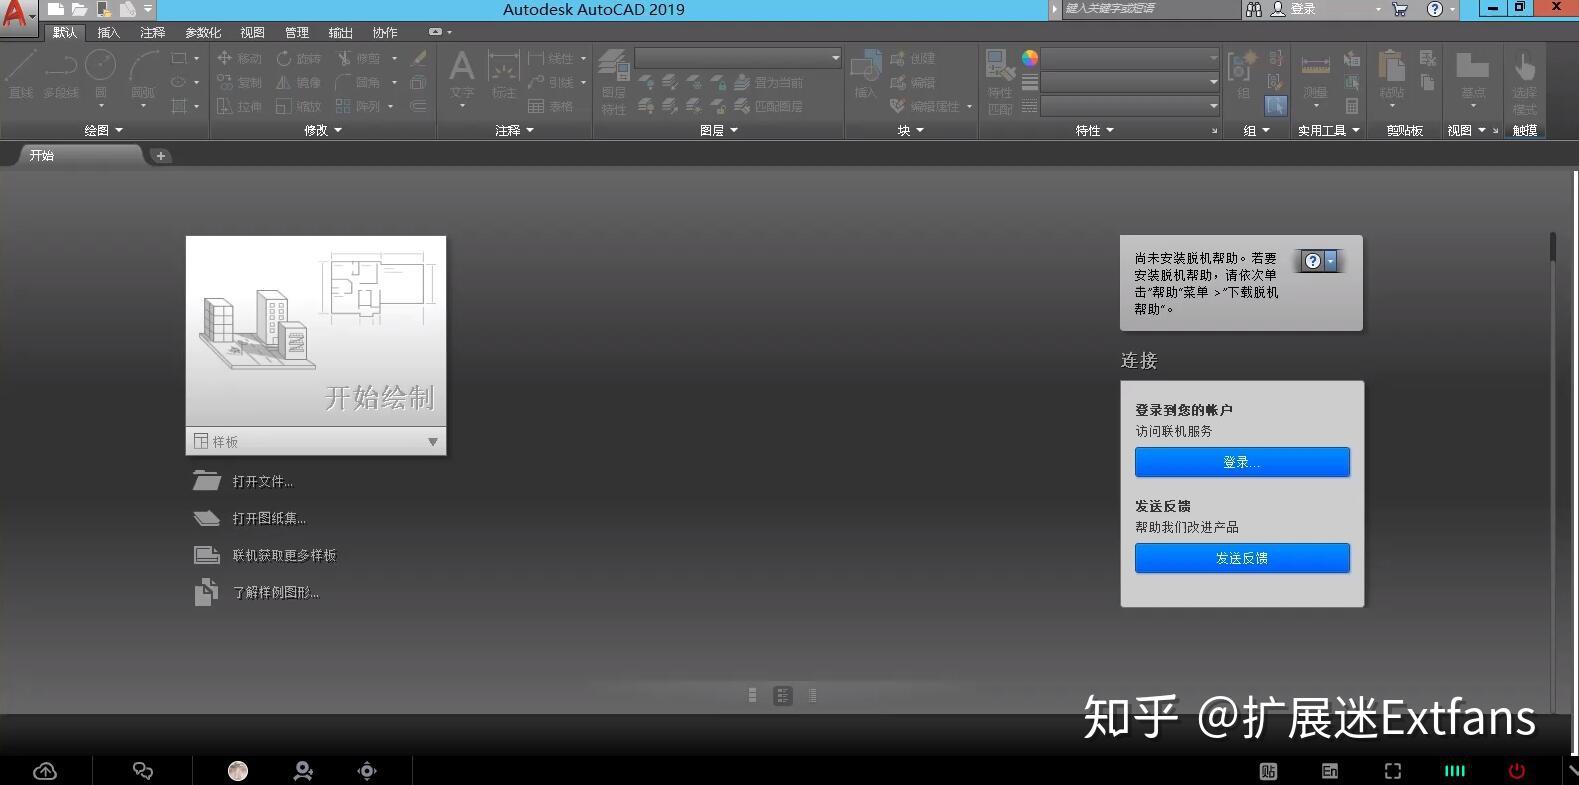
Task: Choose the Stretch (拉伸) tool
Action: (x=240, y=106)
